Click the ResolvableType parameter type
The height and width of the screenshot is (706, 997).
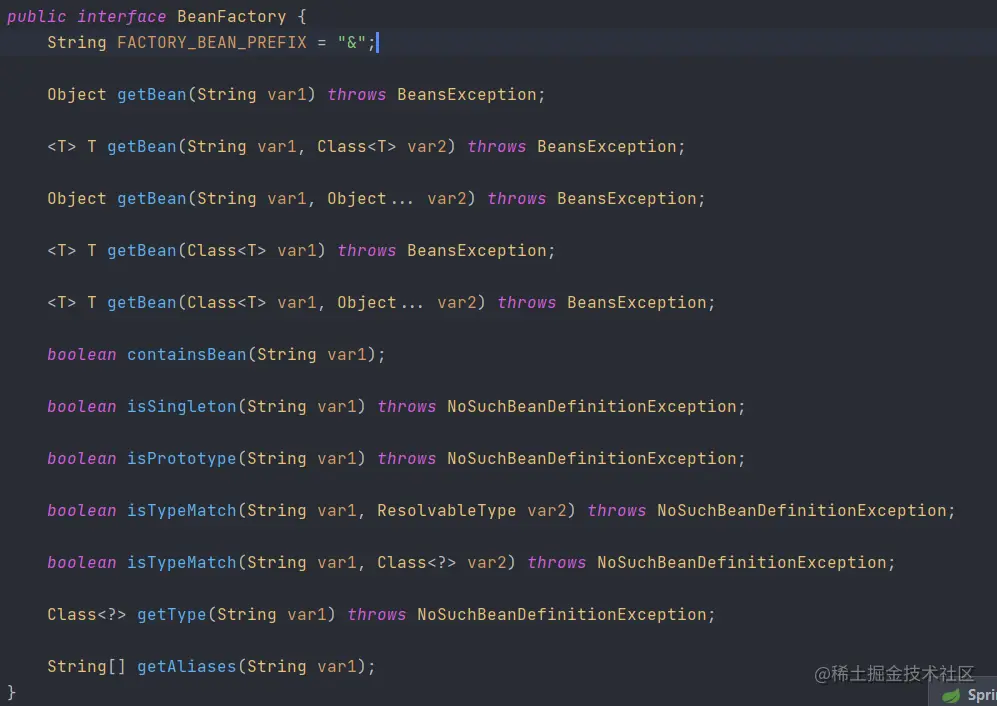(x=446, y=511)
